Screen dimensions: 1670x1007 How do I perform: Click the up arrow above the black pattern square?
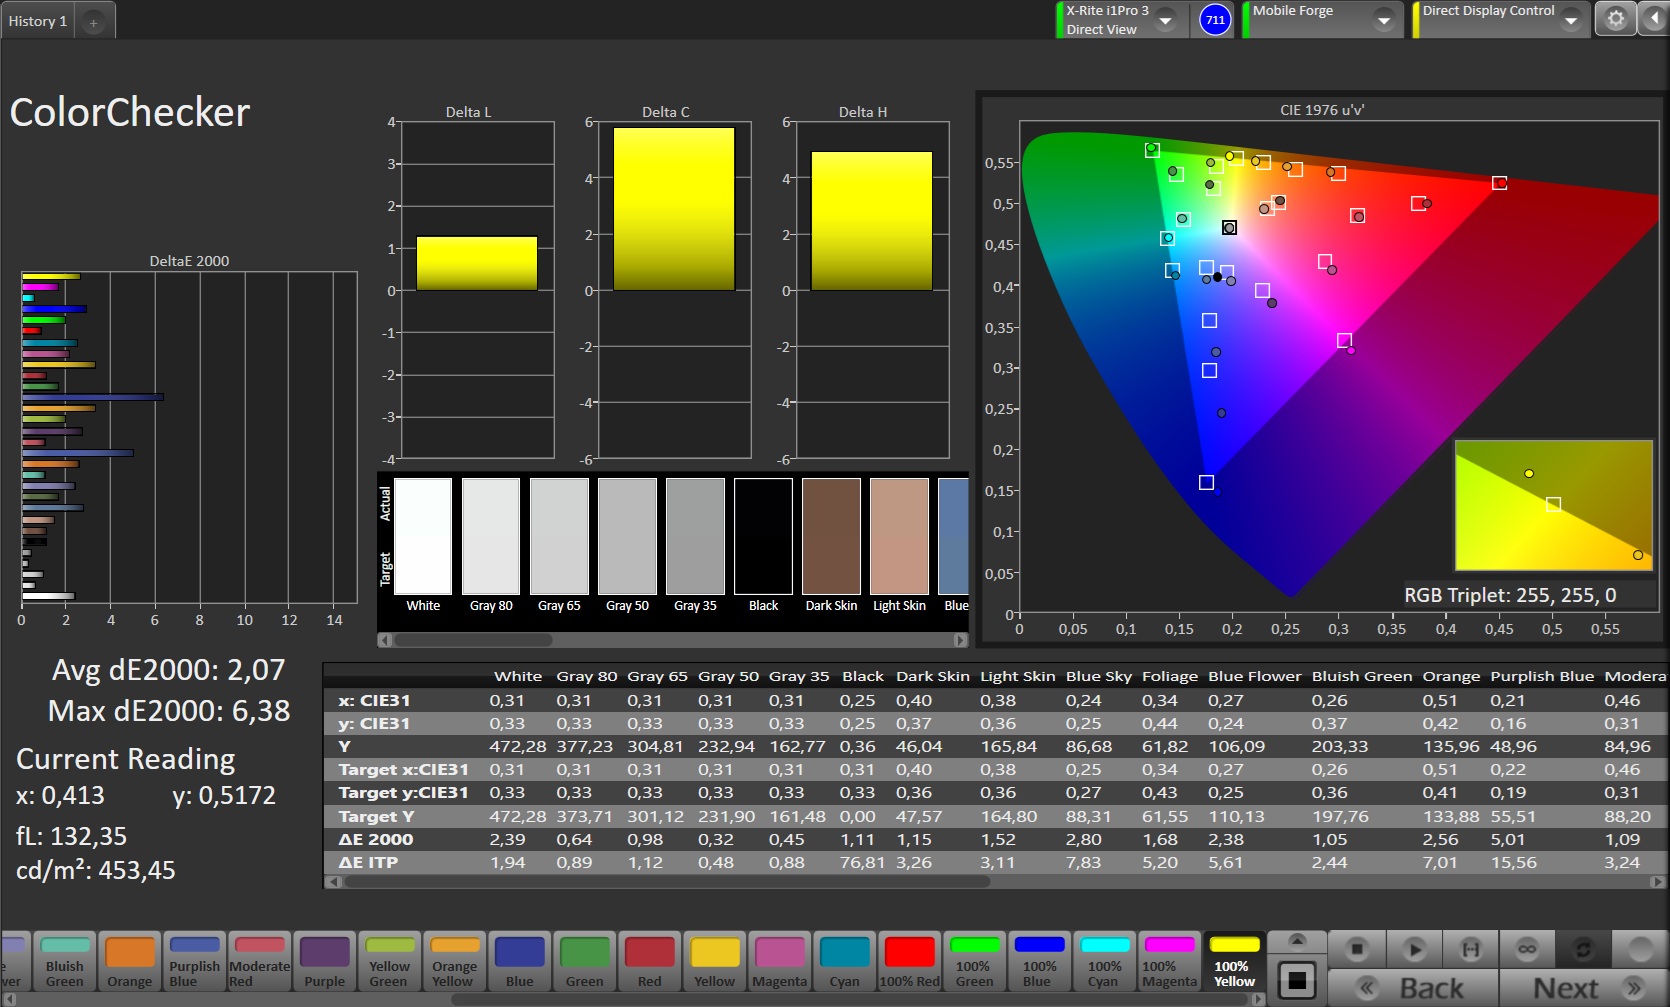pyautogui.click(x=1297, y=940)
